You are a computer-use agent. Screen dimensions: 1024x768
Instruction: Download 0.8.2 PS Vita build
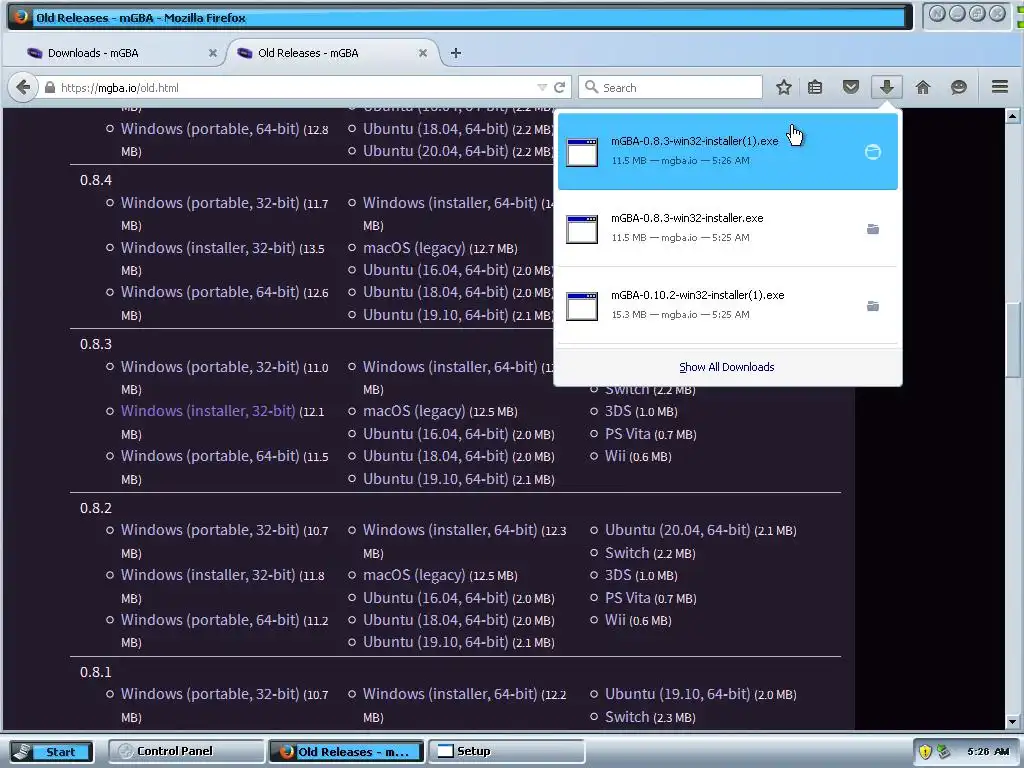(x=628, y=598)
